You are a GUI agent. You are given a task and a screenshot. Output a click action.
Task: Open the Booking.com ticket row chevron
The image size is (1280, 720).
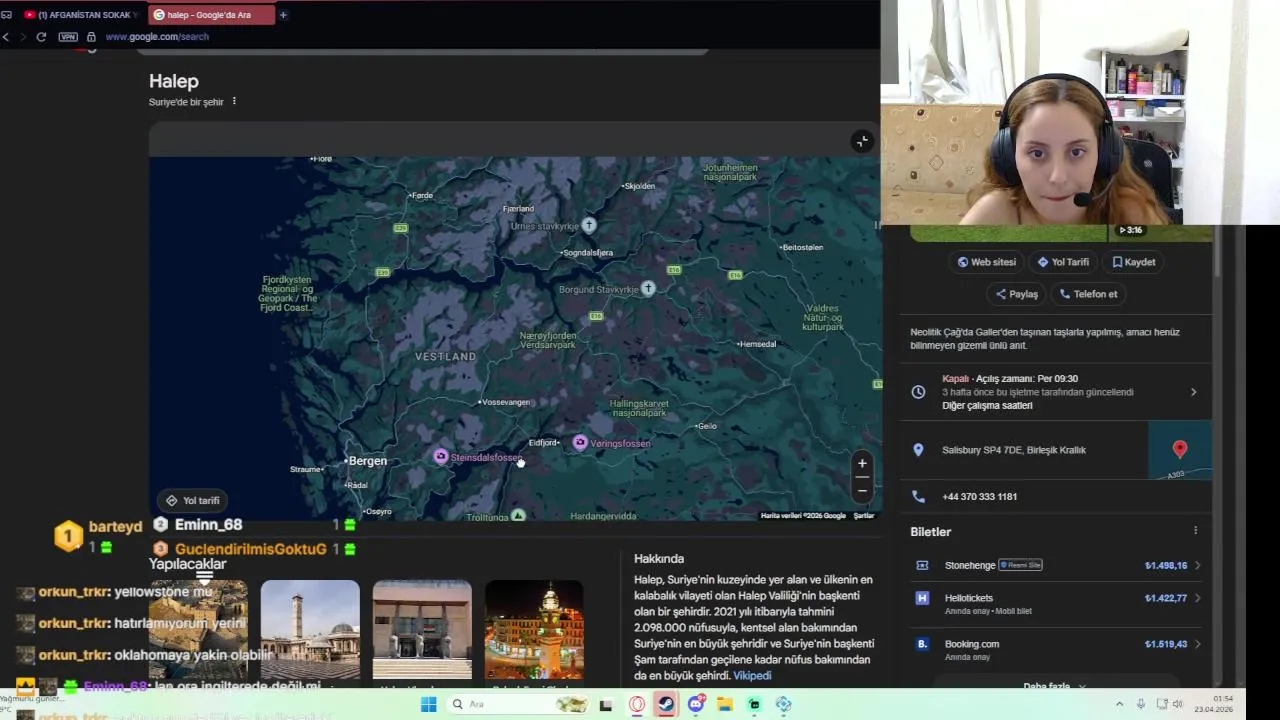coord(1197,644)
